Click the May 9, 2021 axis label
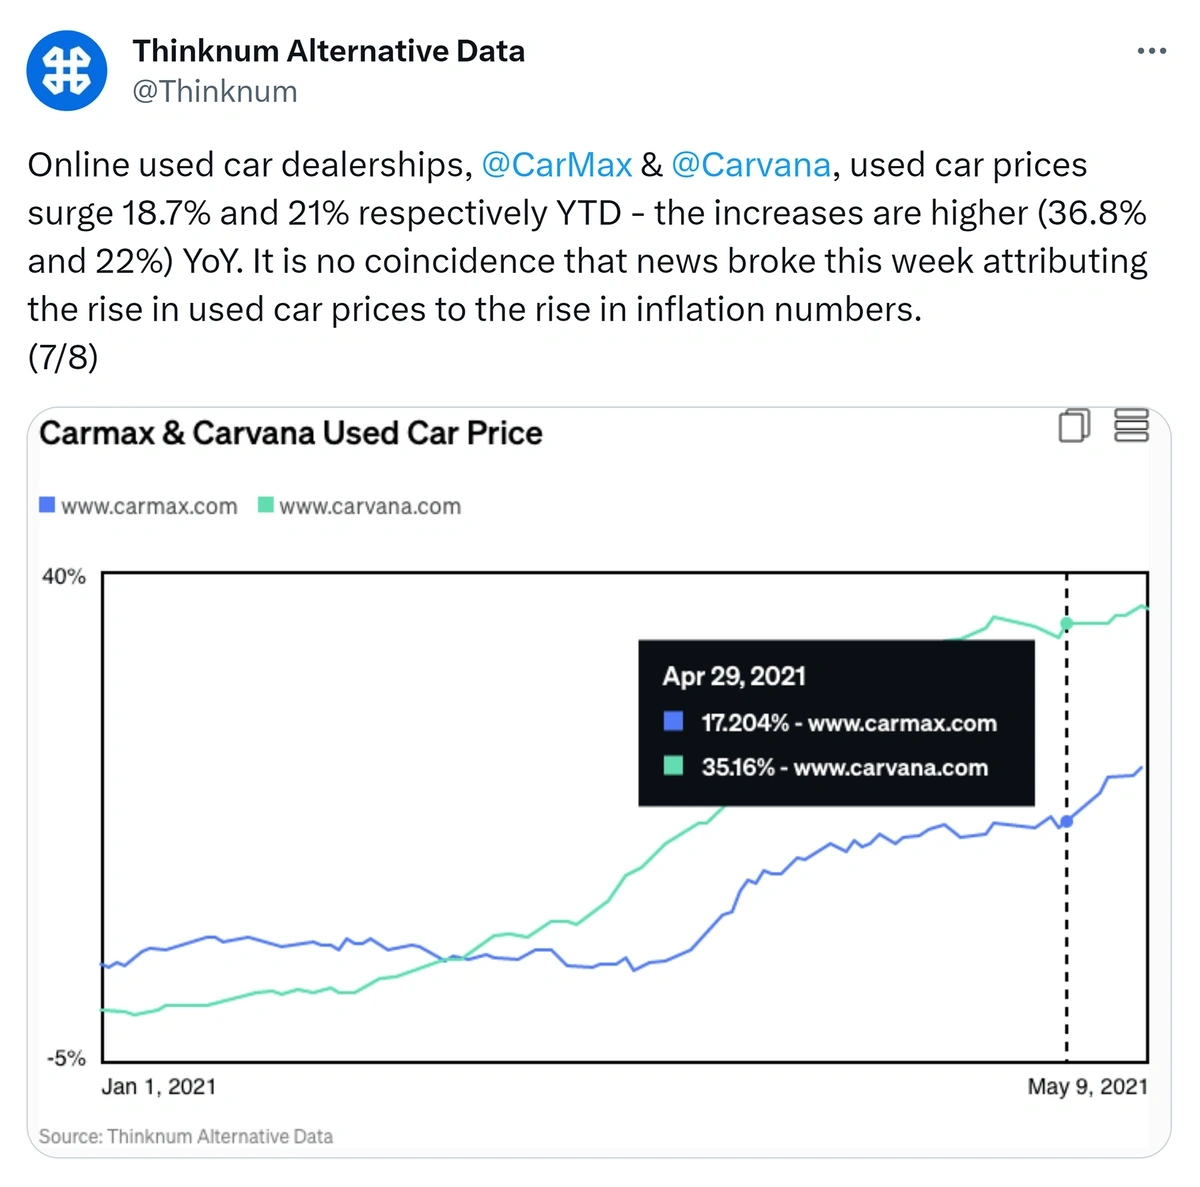 coord(1088,1087)
